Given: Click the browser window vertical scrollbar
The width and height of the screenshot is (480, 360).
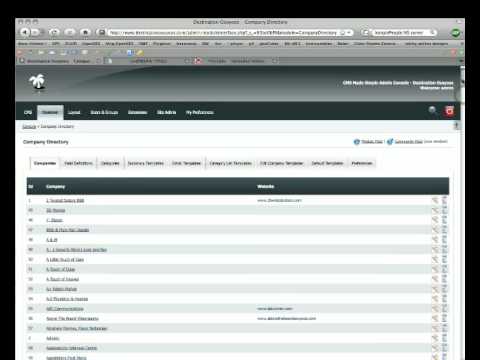Looking at the screenshot, I should (x=462, y=213).
